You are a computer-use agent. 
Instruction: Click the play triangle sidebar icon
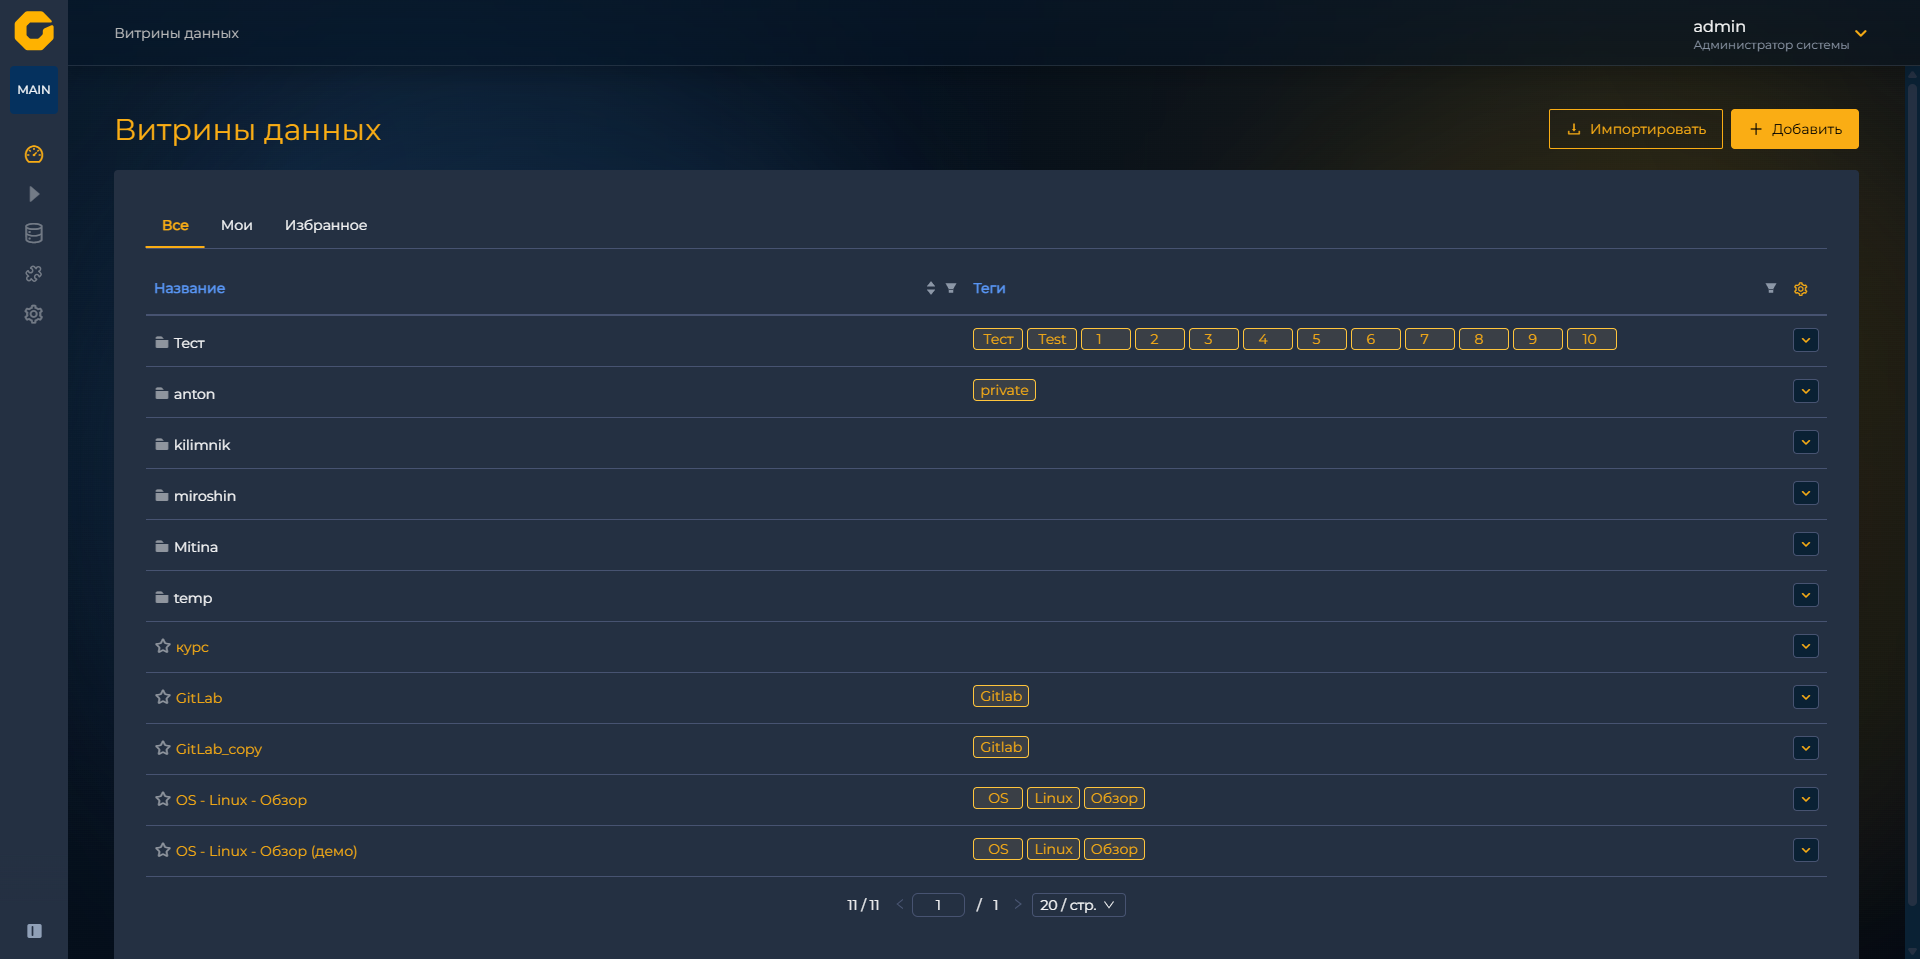(x=34, y=194)
